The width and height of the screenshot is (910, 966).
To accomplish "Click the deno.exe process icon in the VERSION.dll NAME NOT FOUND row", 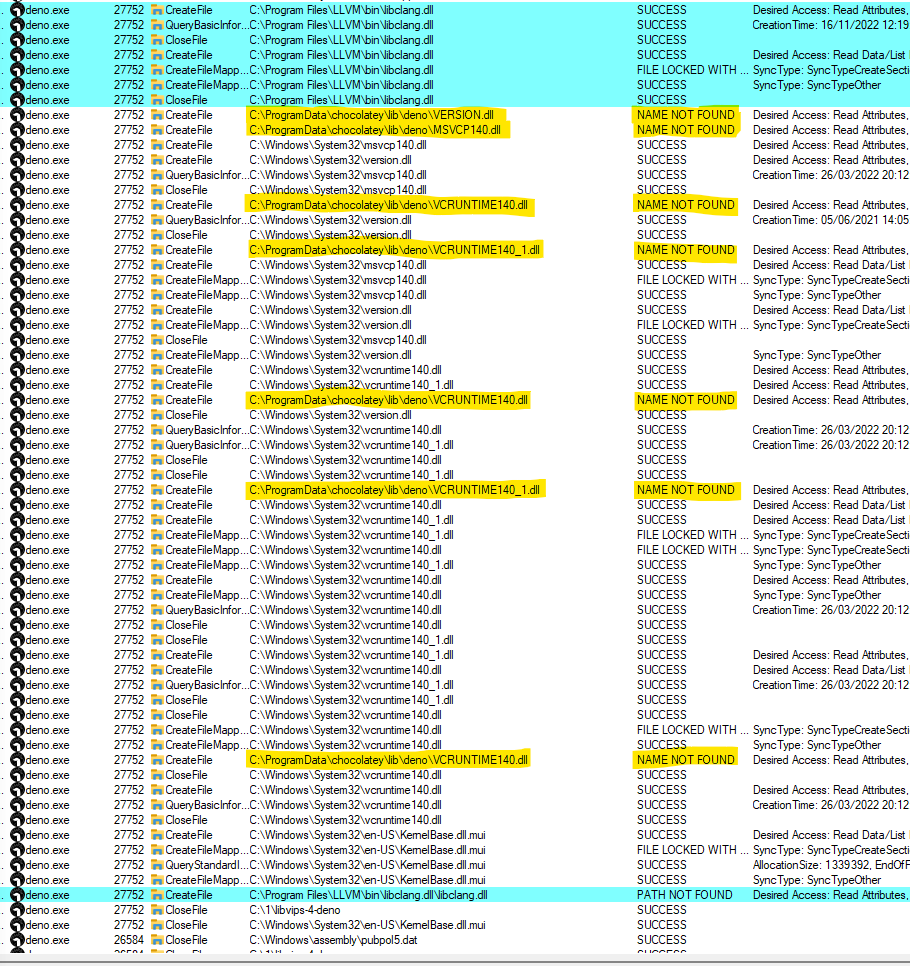I will [18, 115].
